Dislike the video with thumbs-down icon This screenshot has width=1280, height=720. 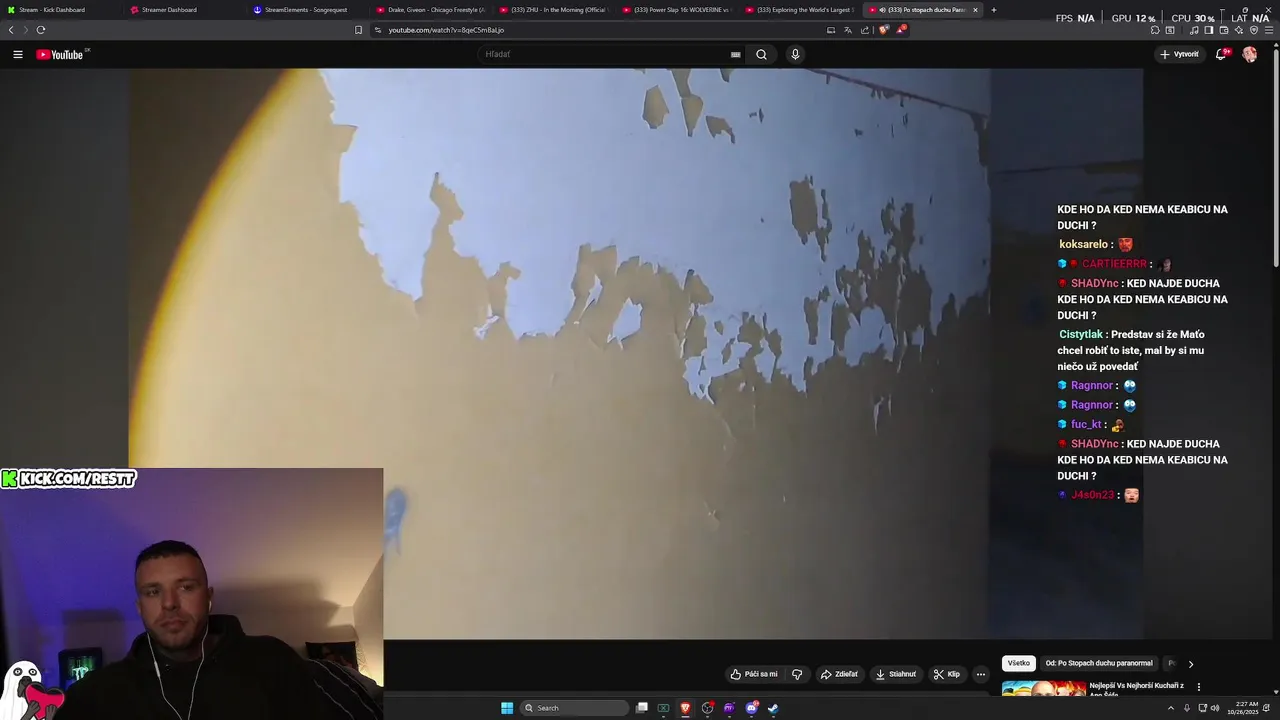tap(797, 674)
